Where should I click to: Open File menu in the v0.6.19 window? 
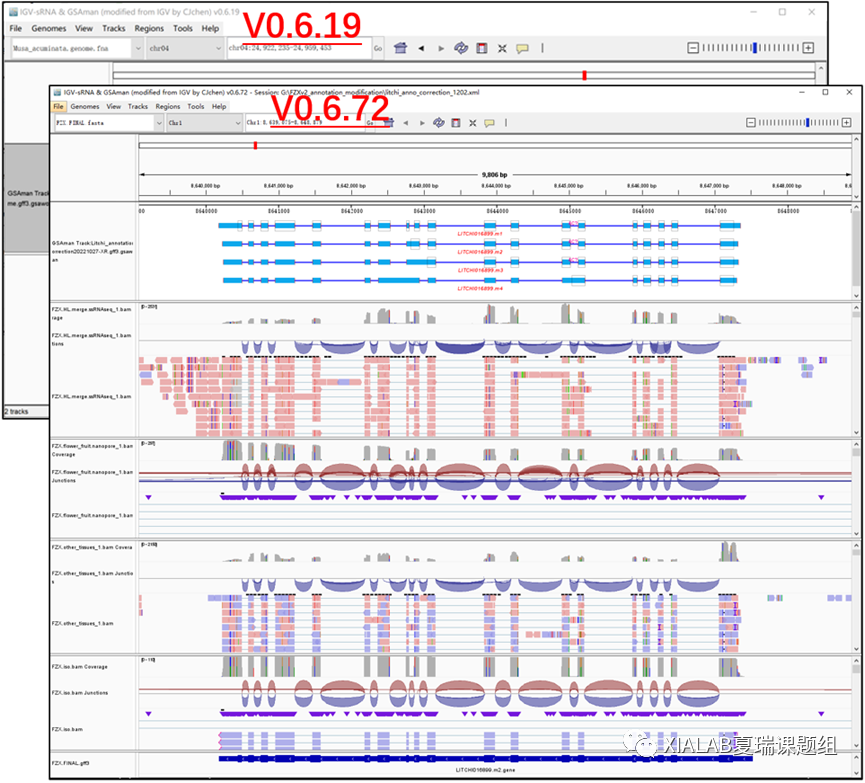point(15,28)
